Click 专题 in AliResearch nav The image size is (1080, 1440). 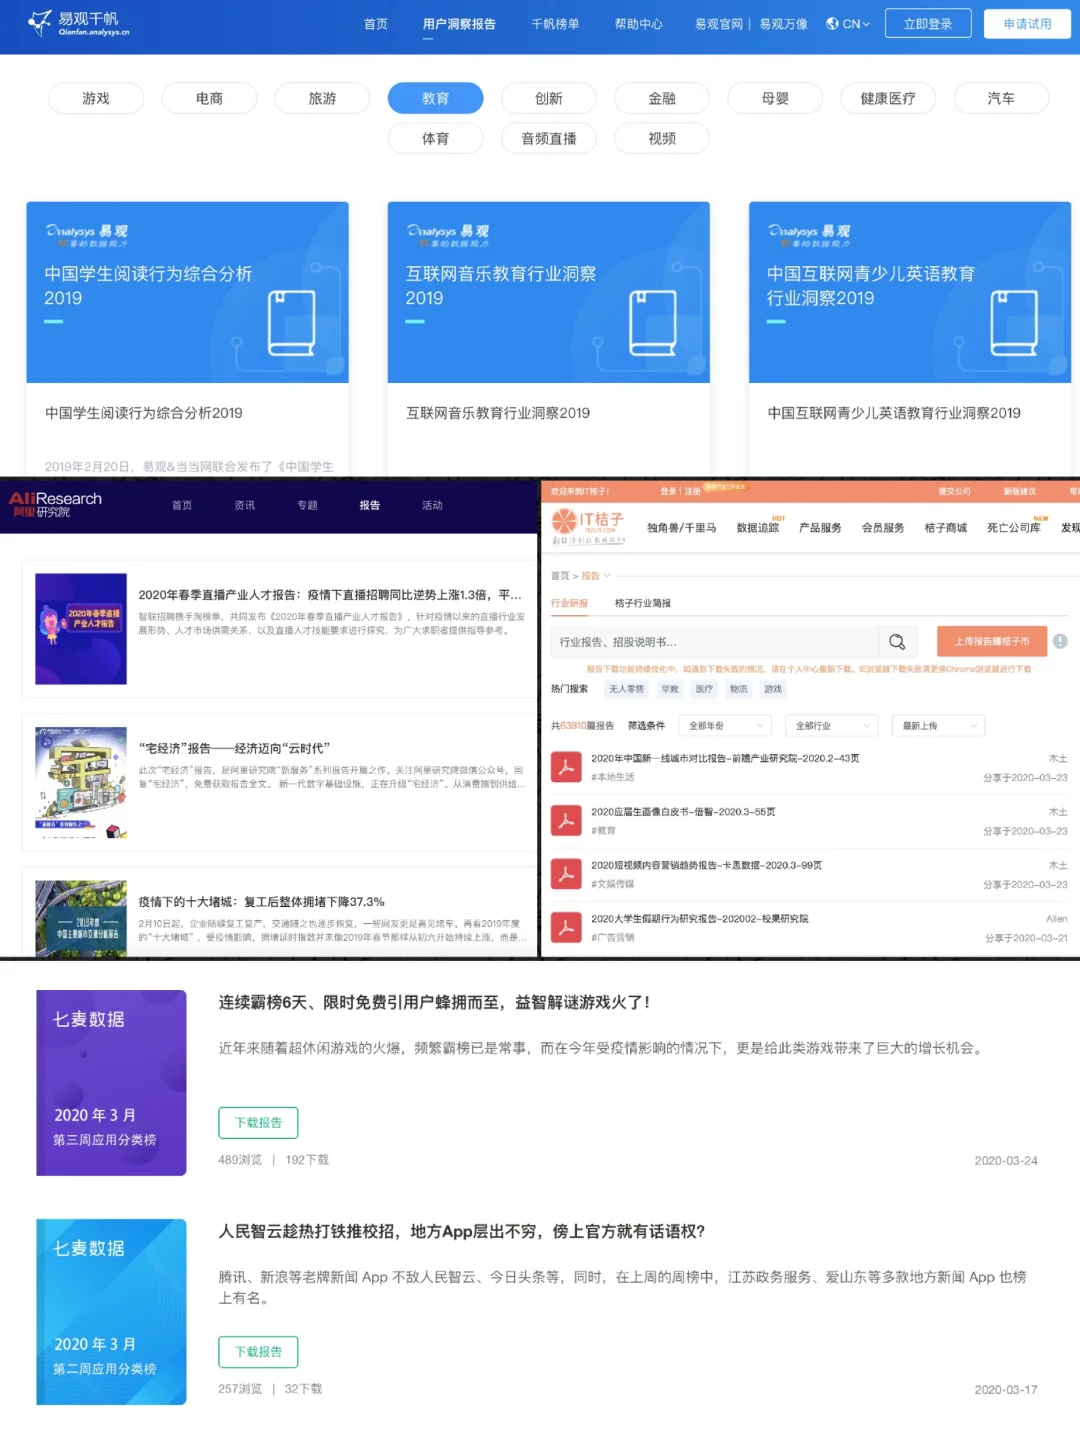(307, 505)
